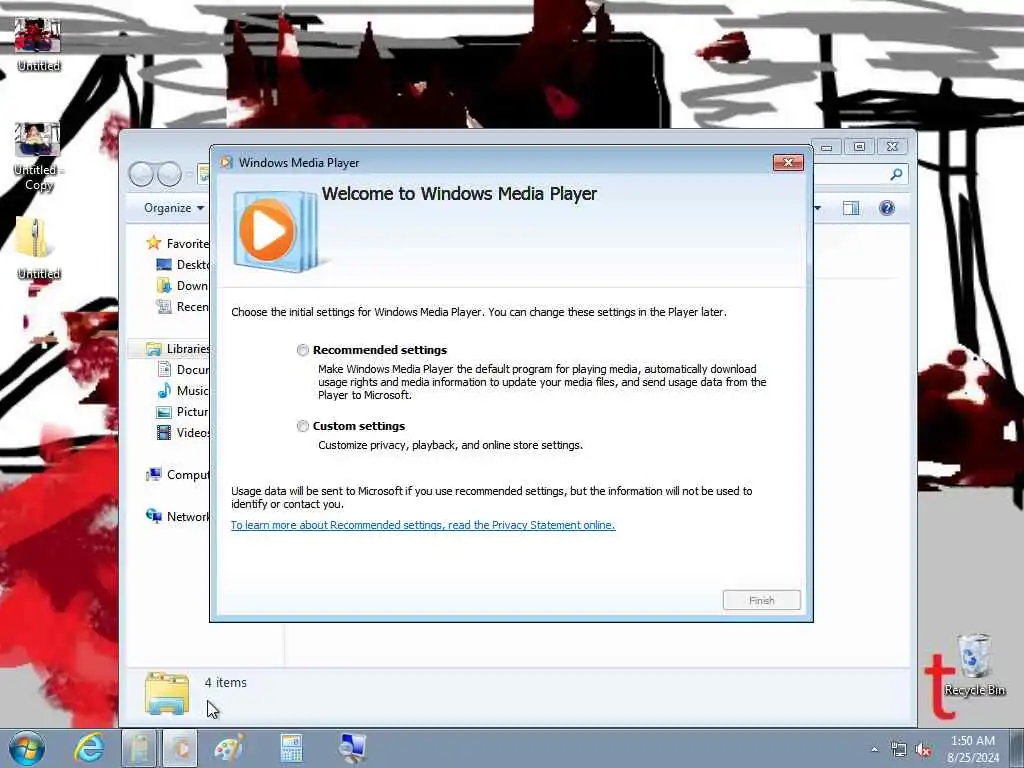Minimize the Explorer window
The image size is (1024, 768).
point(827,148)
